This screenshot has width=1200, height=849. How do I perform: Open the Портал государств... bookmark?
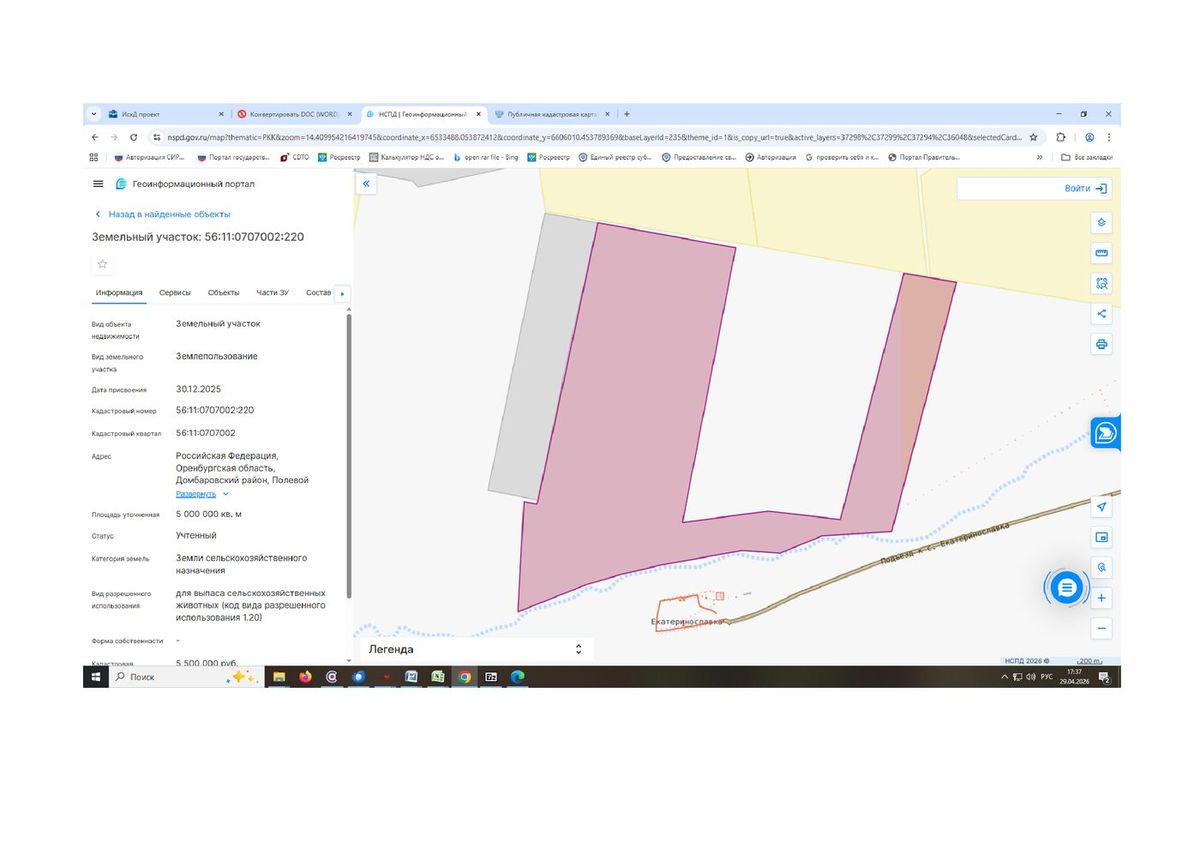[x=234, y=157]
